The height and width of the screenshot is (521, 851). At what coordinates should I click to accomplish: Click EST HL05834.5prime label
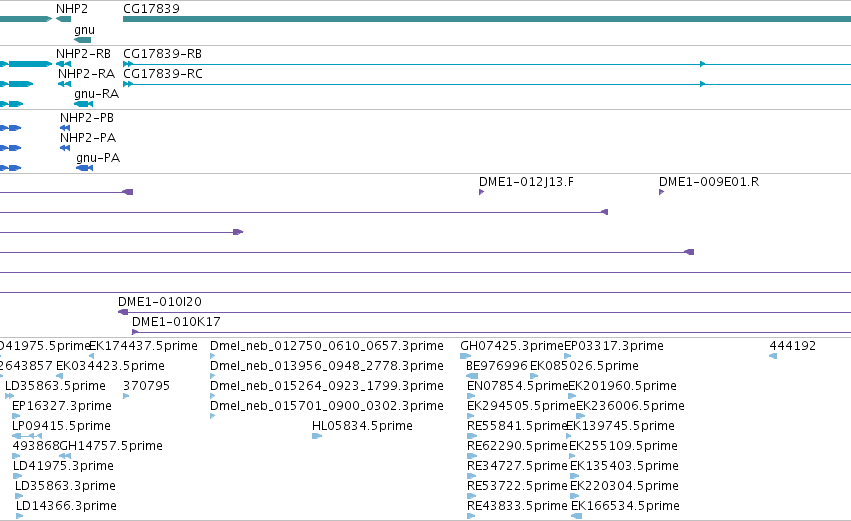(x=362, y=426)
